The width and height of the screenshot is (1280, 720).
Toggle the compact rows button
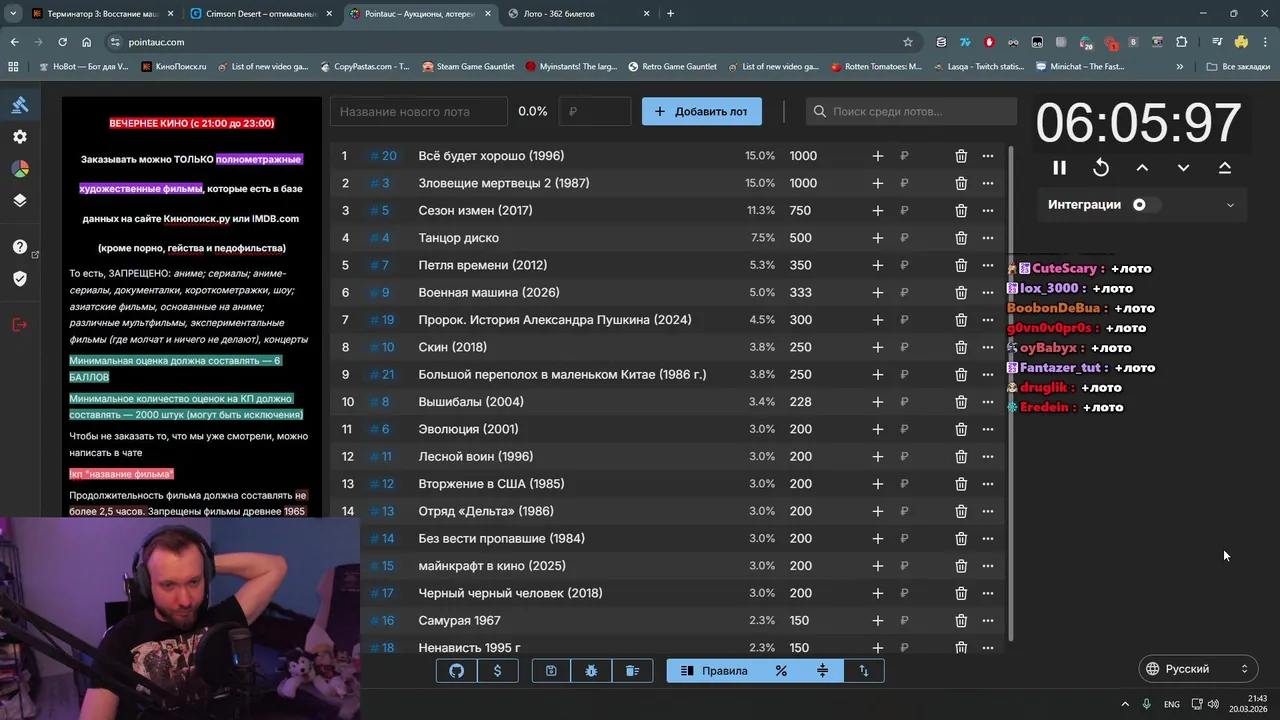click(x=823, y=671)
